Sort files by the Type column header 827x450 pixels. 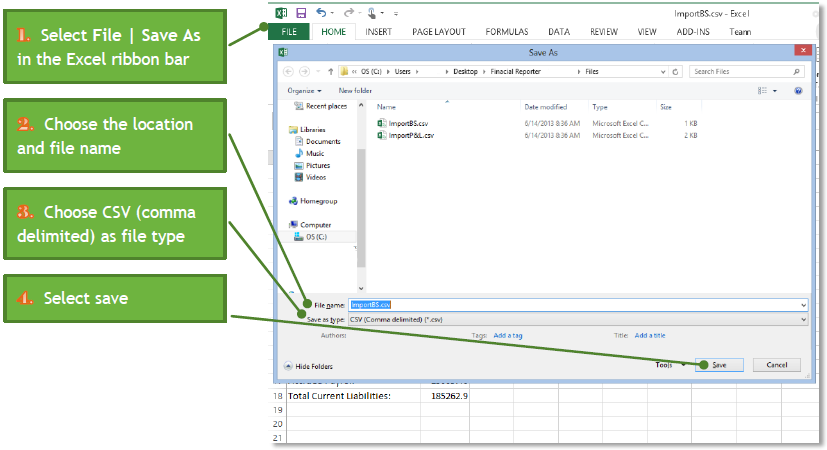click(600, 107)
